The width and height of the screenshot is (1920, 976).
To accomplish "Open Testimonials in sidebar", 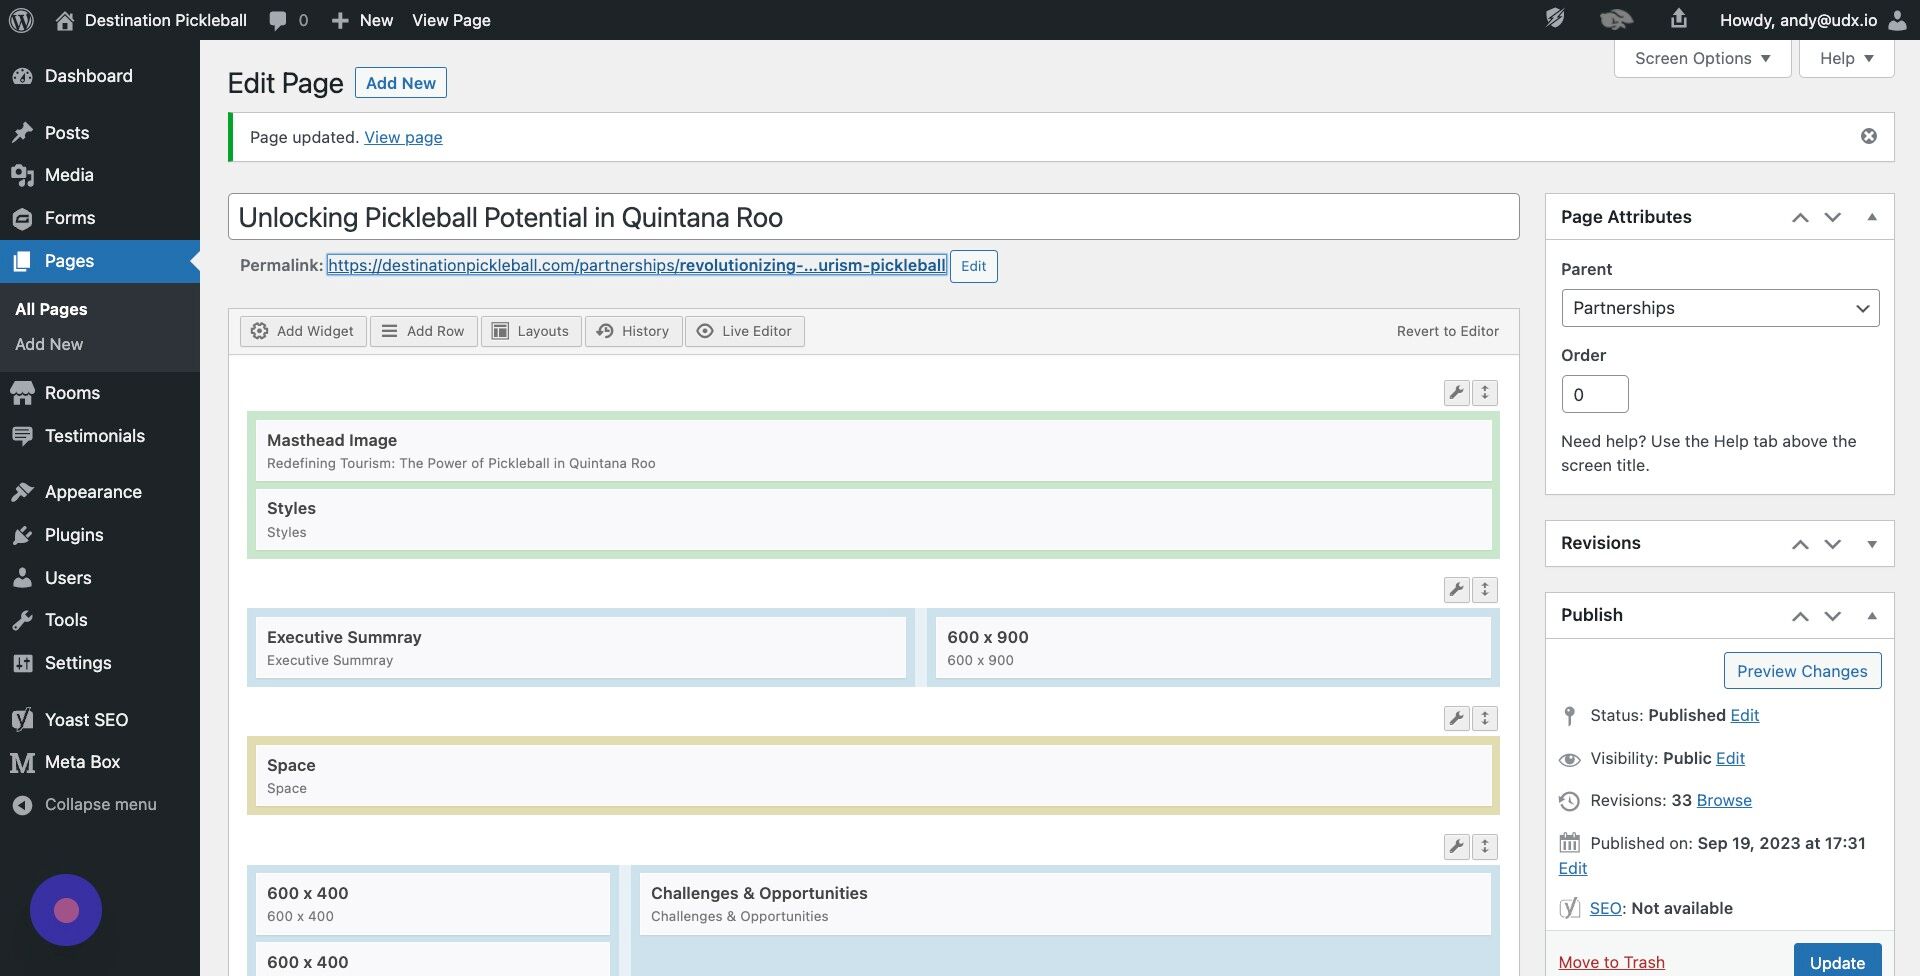I will coord(100,436).
